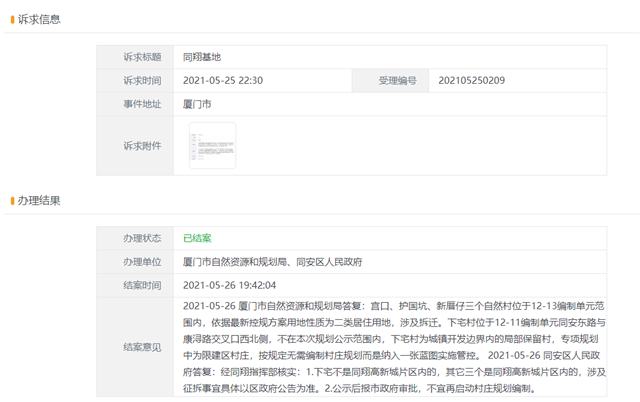Click the 厦门市 event address value

pos(197,104)
